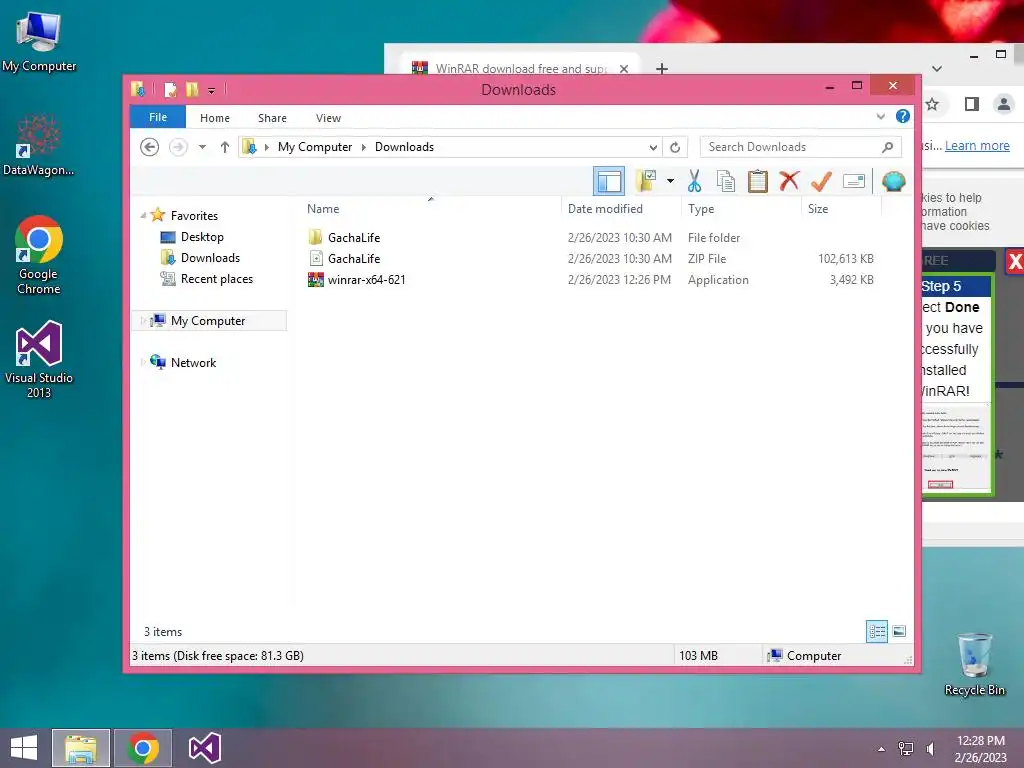
Task: Expand arrow between My Computer and Downloads breadcrumb
Action: tap(364, 147)
